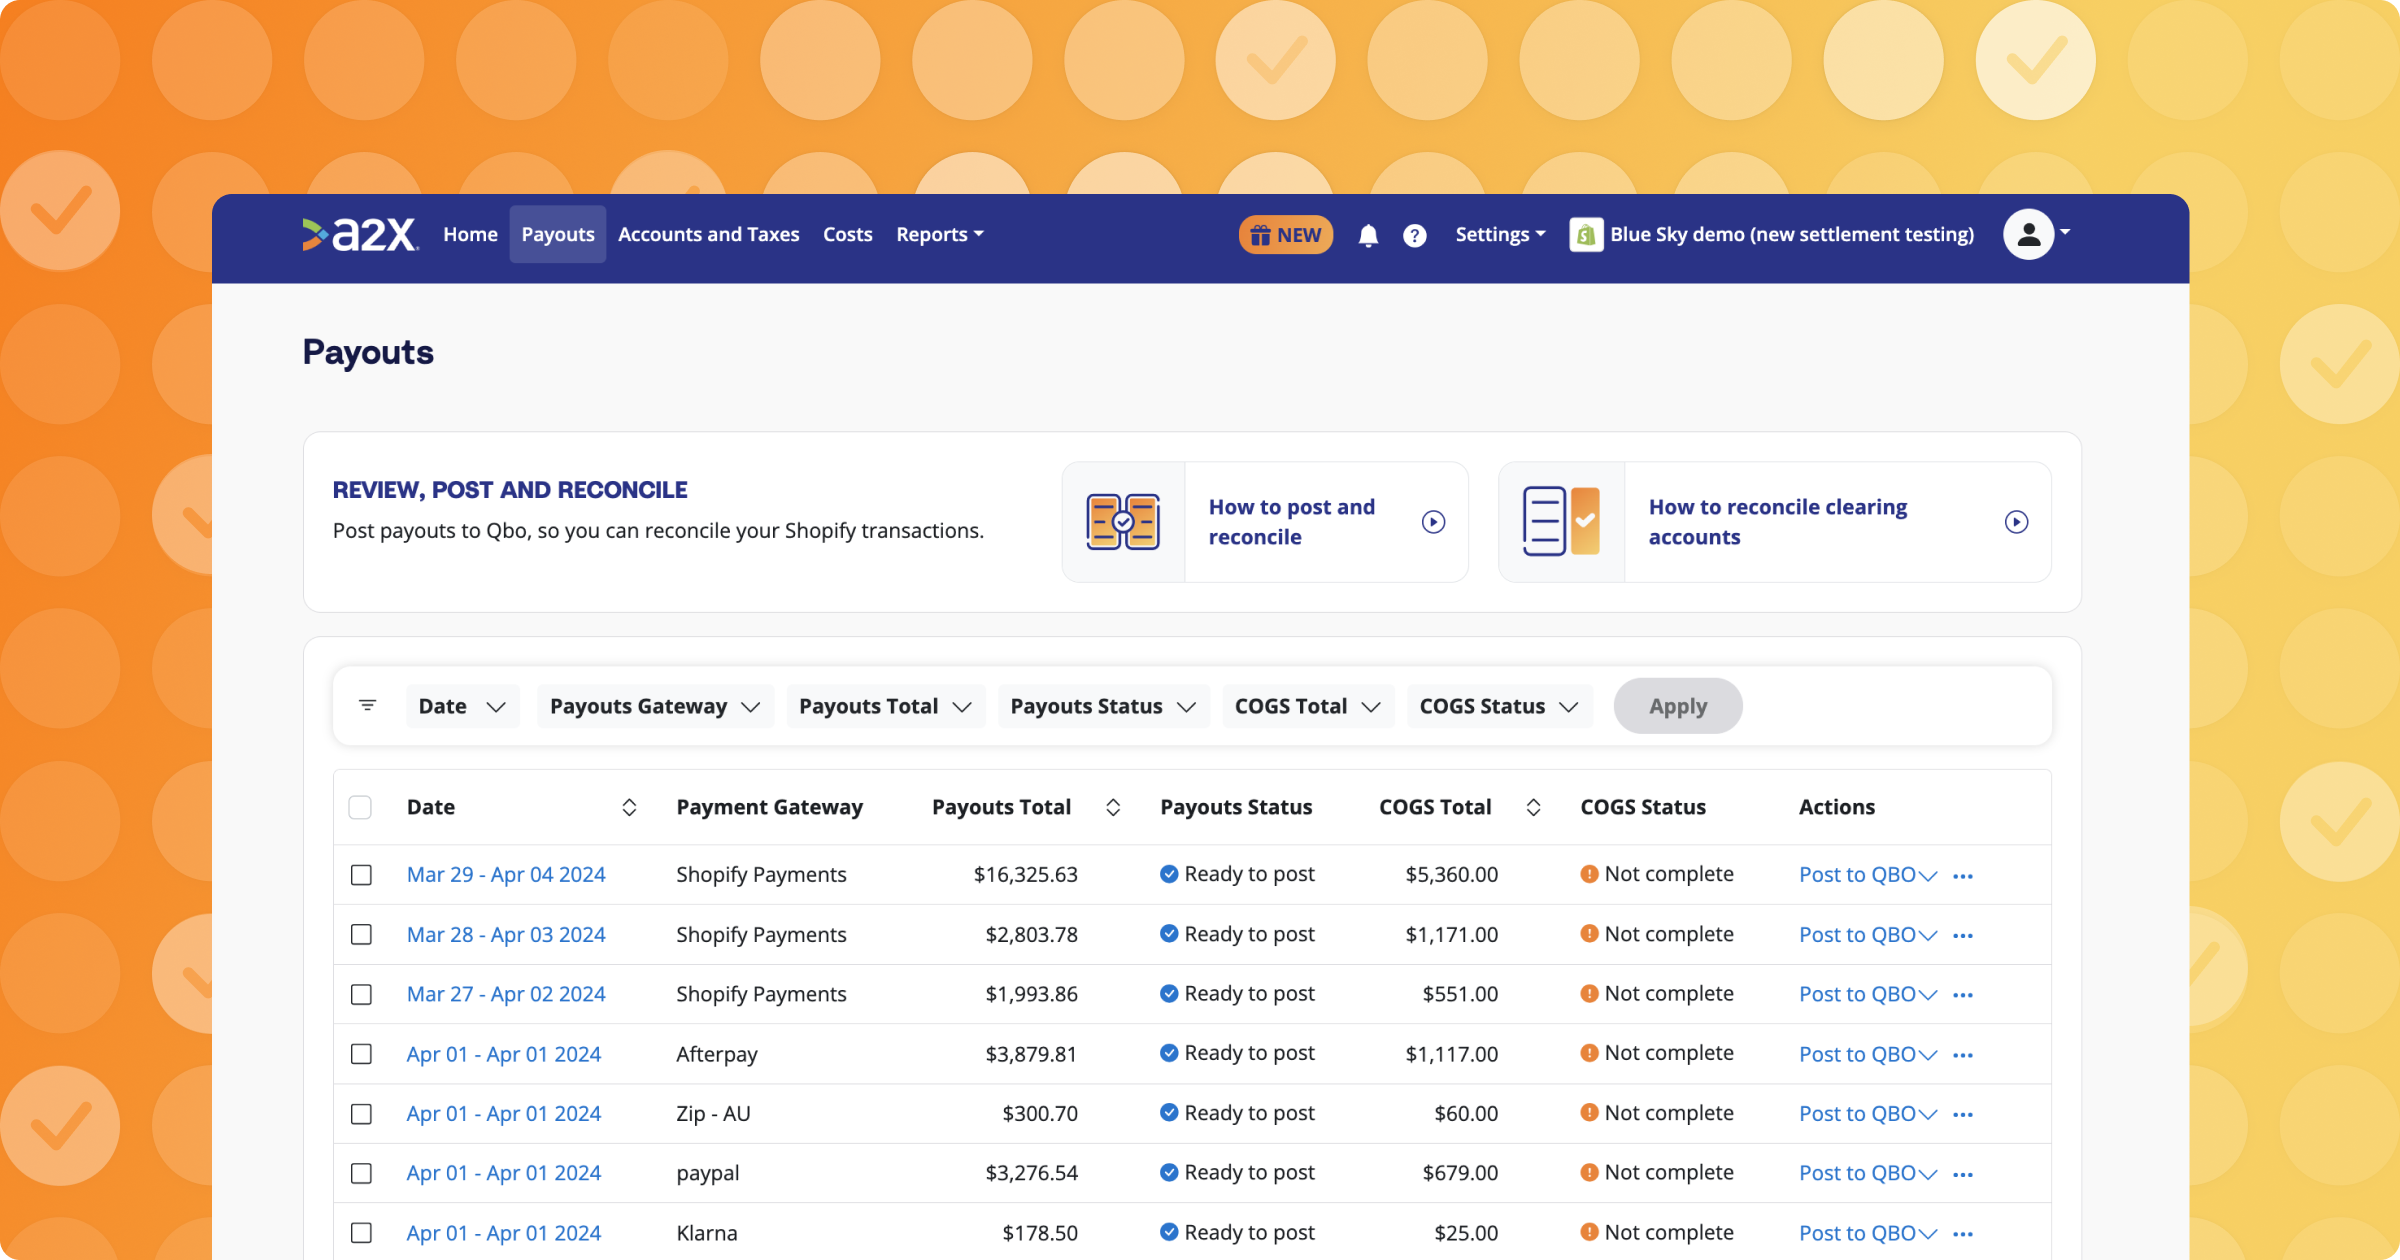This screenshot has height=1260, width=2400.
Task: Click the filter lines icon
Action: tap(367, 705)
